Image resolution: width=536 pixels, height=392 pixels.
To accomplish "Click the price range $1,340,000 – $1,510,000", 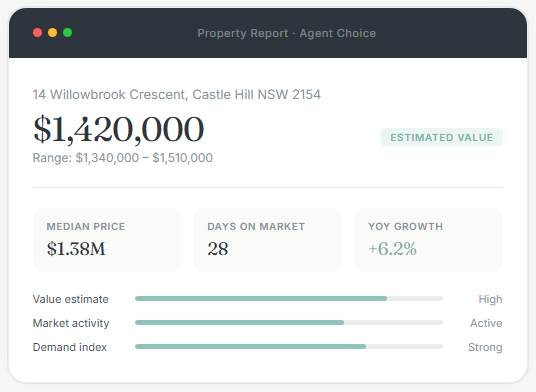I will tap(123, 158).
